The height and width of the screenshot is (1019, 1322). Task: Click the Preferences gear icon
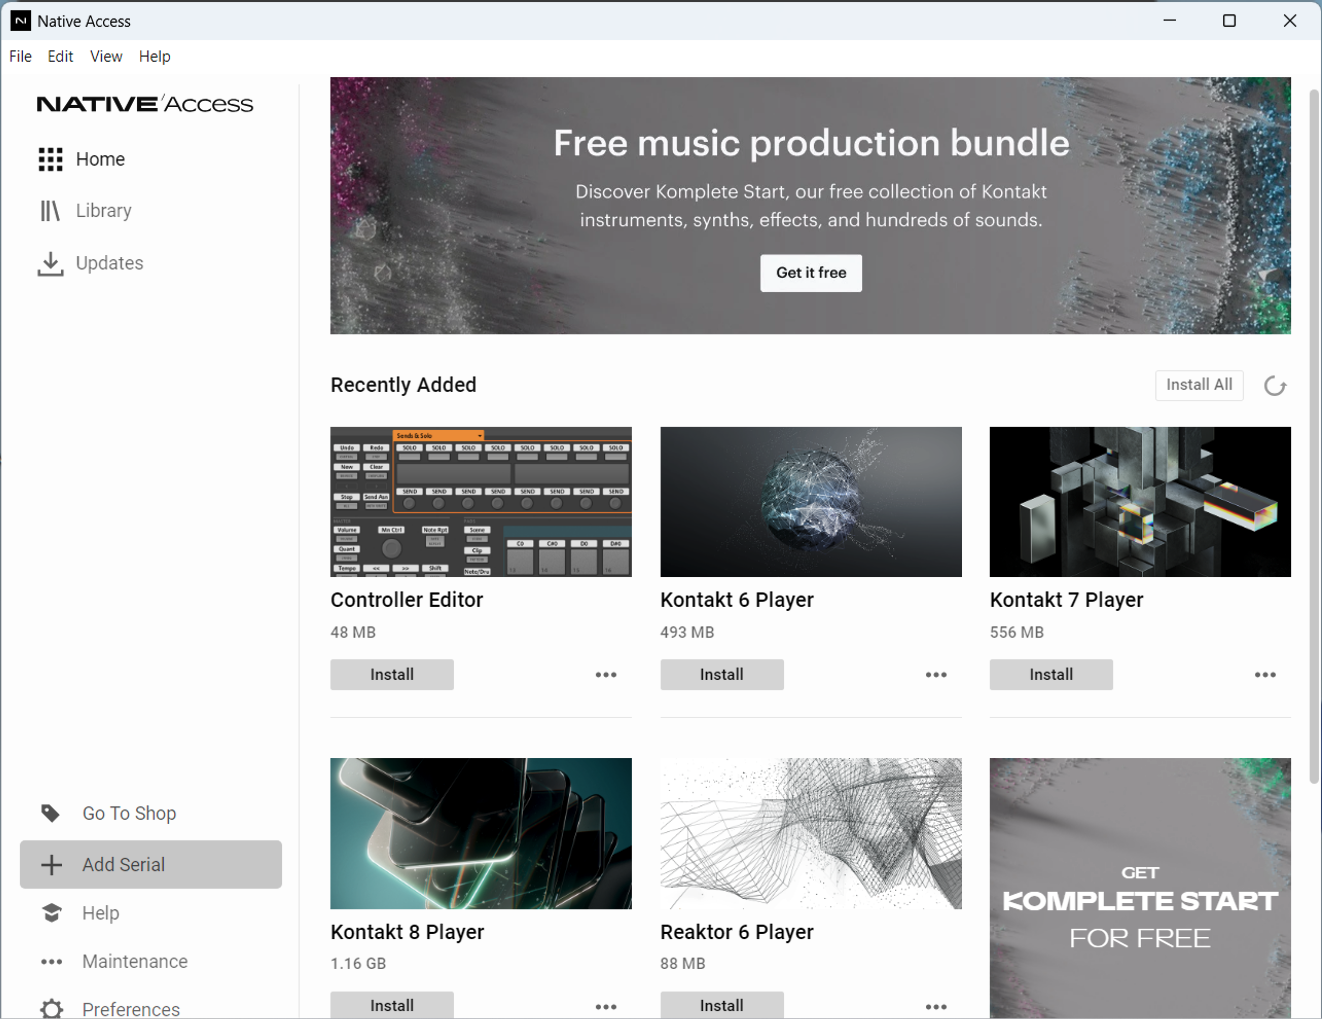pyautogui.click(x=51, y=1008)
